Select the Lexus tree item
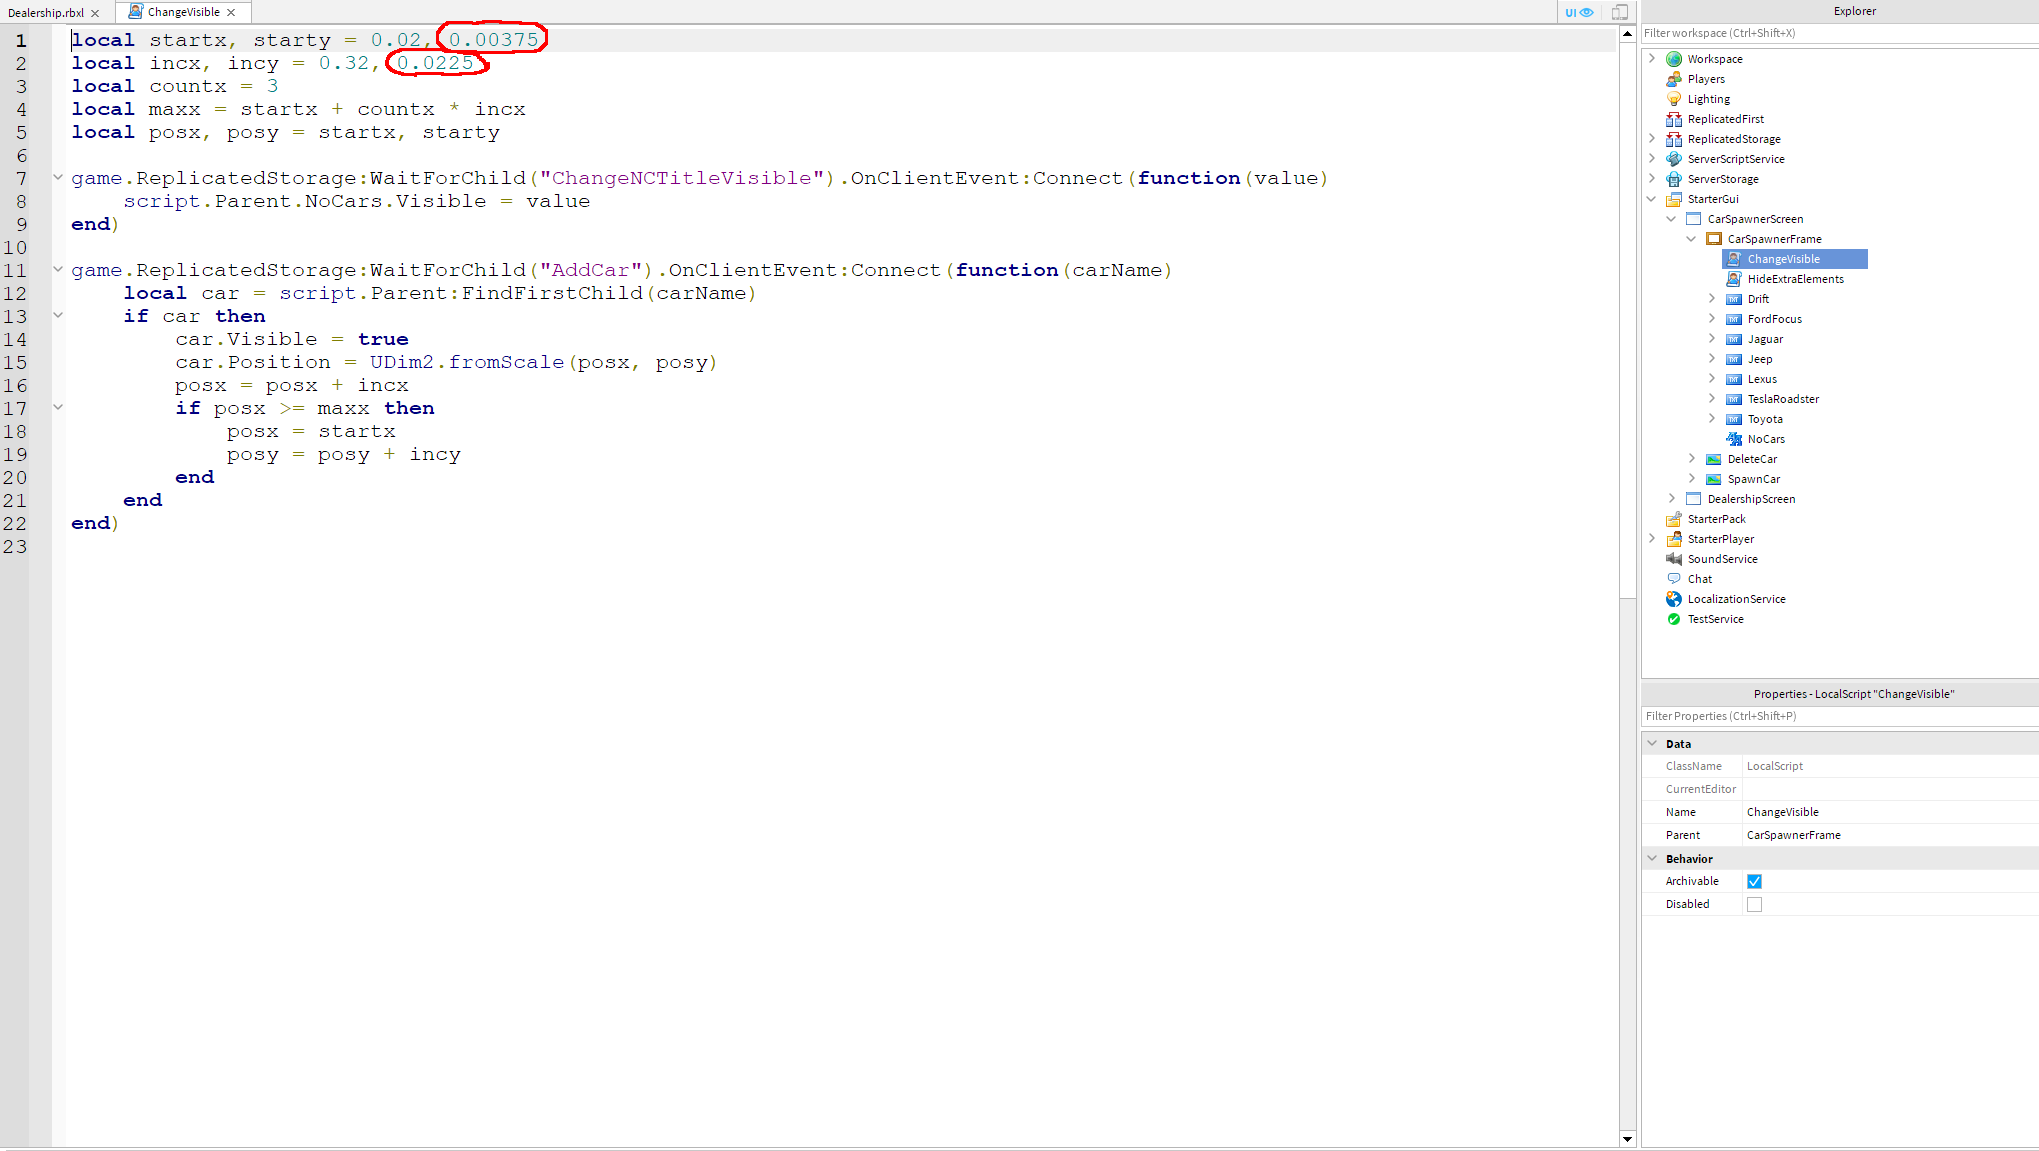The width and height of the screenshot is (2039, 1151). tap(1762, 379)
